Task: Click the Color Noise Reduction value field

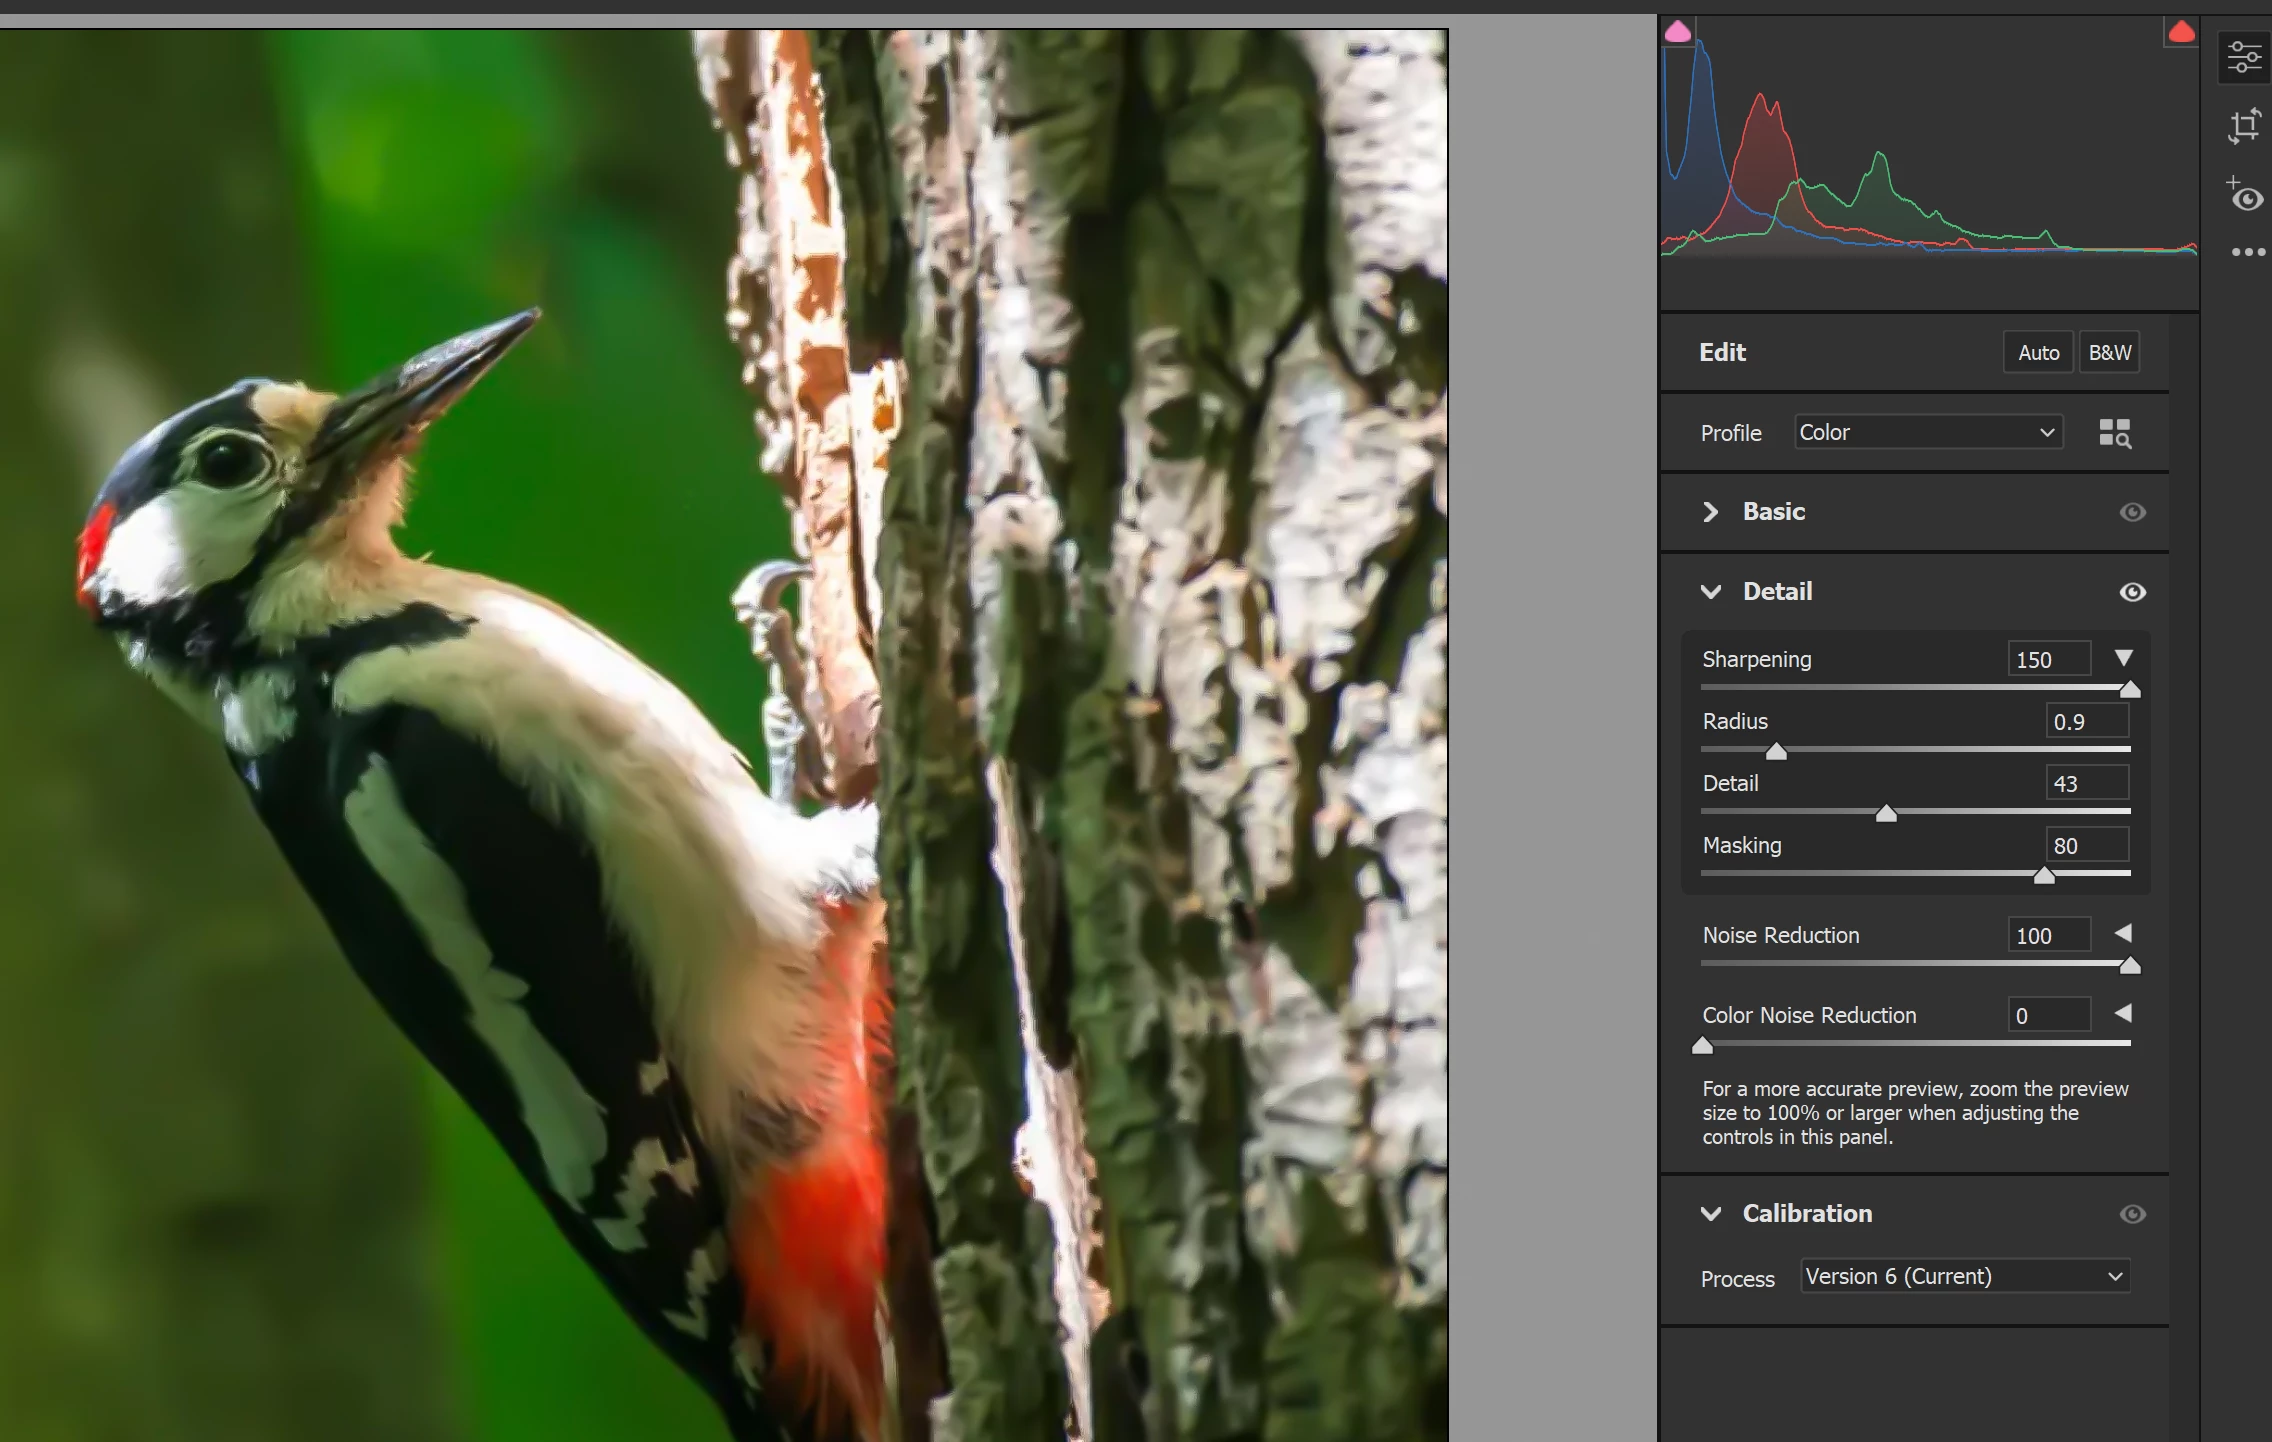Action: coord(2049,1015)
